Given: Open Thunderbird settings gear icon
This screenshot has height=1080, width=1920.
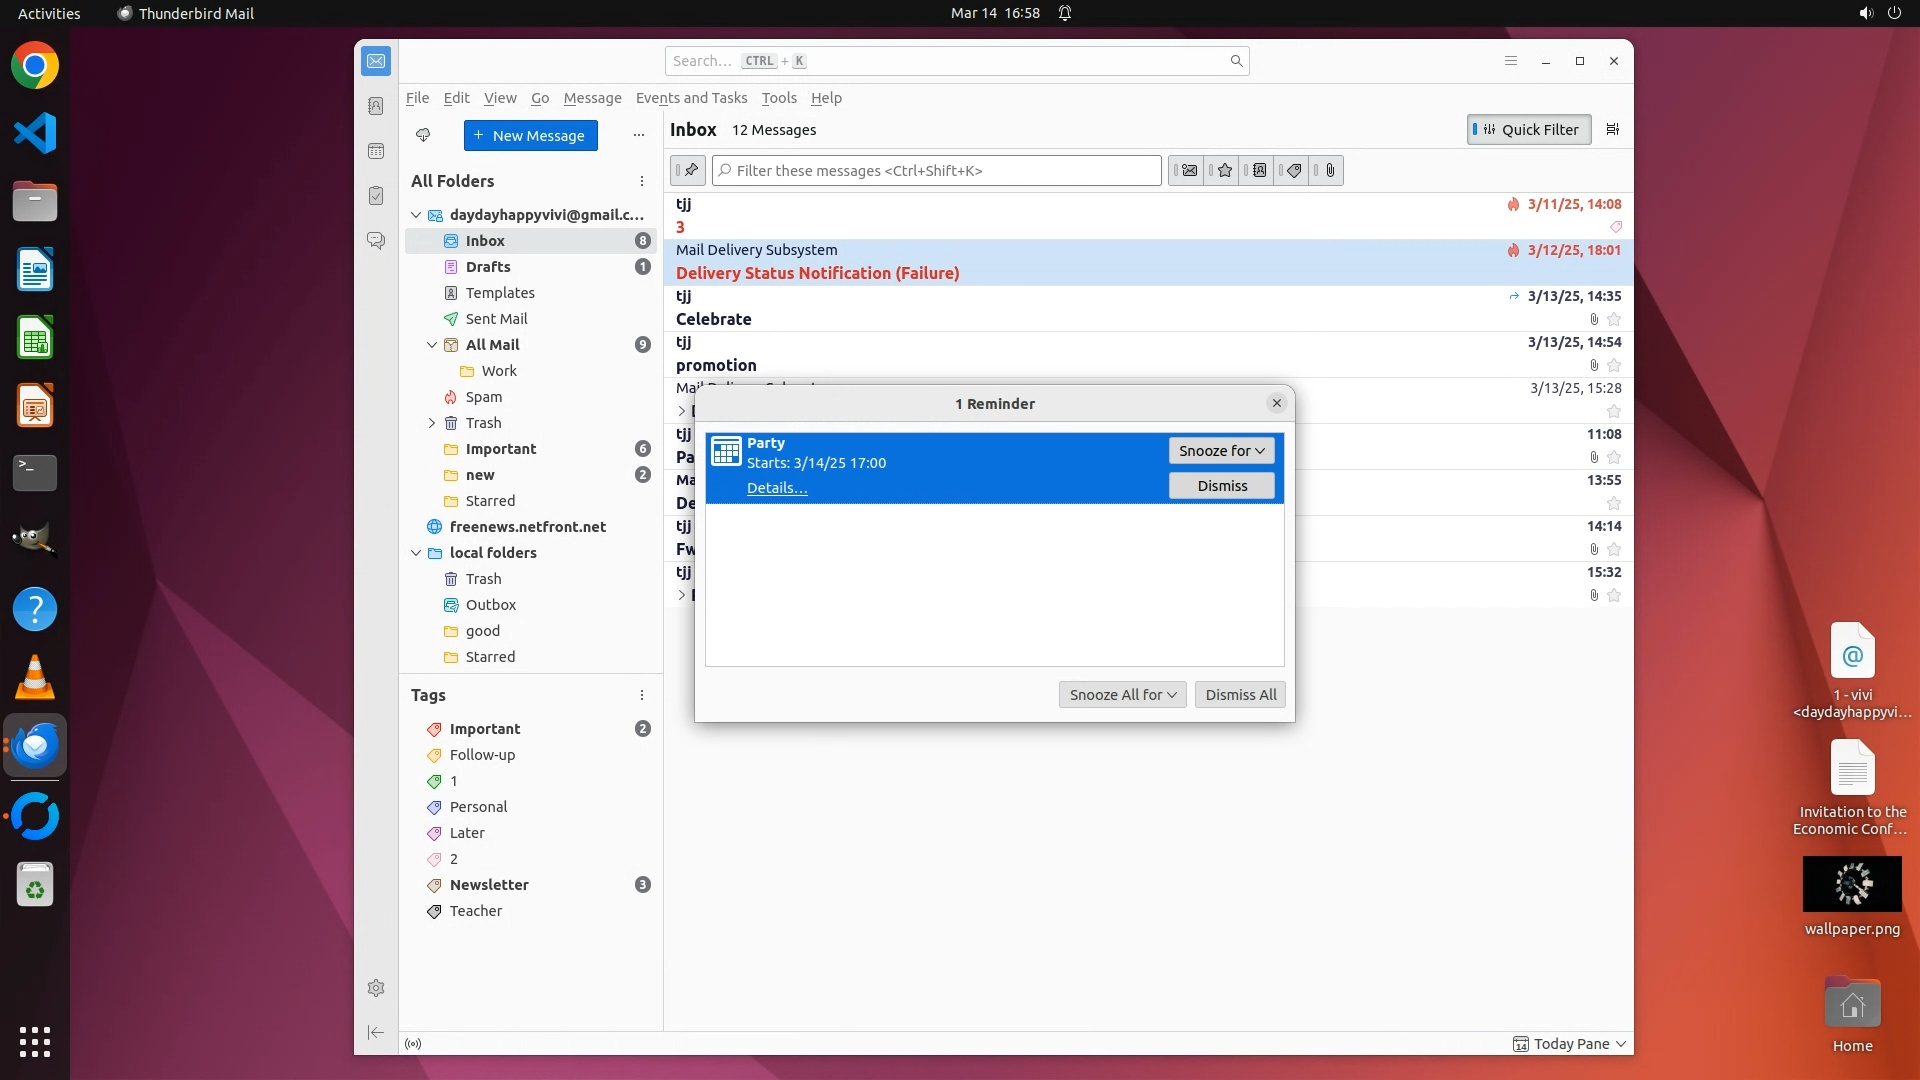Looking at the screenshot, I should [x=376, y=988].
